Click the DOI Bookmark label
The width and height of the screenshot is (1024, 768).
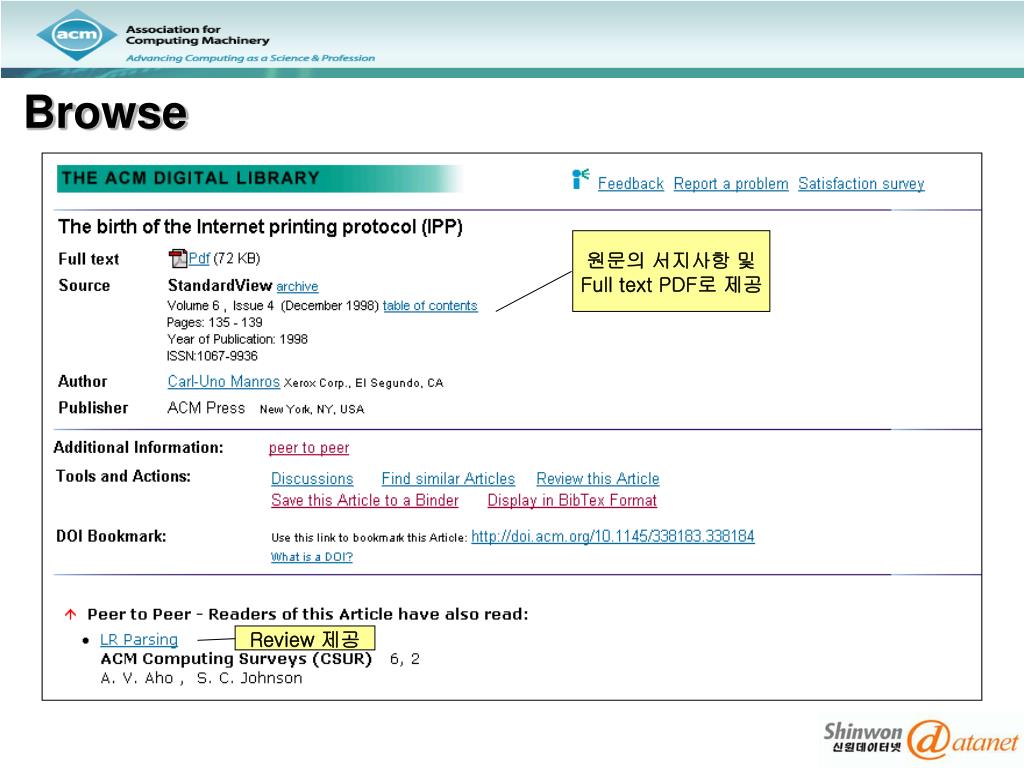coord(111,536)
